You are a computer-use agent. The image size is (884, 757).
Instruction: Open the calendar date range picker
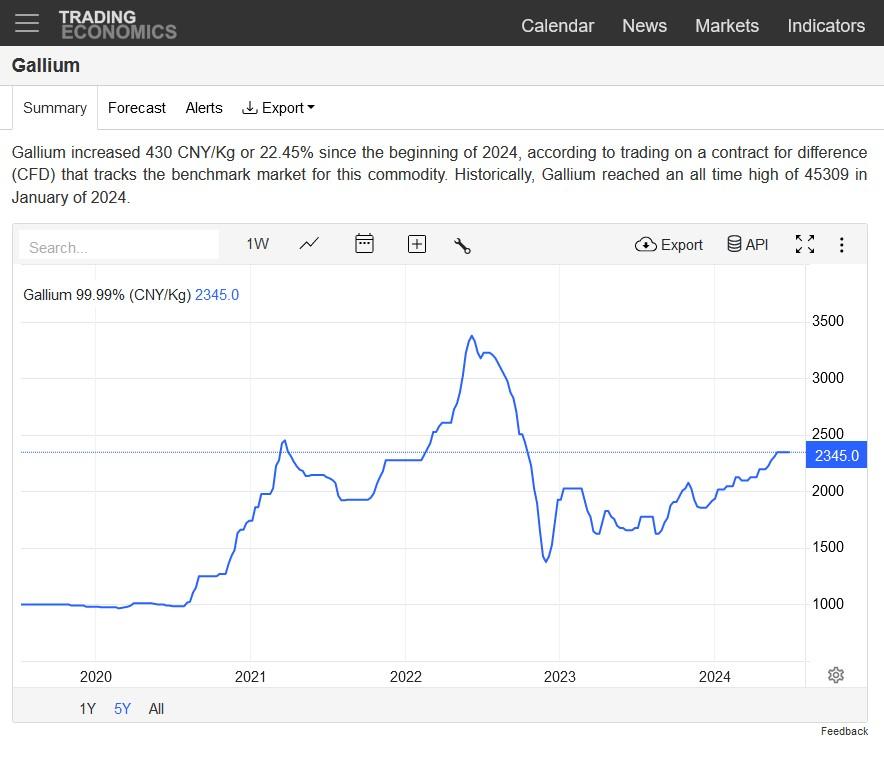pyautogui.click(x=364, y=244)
